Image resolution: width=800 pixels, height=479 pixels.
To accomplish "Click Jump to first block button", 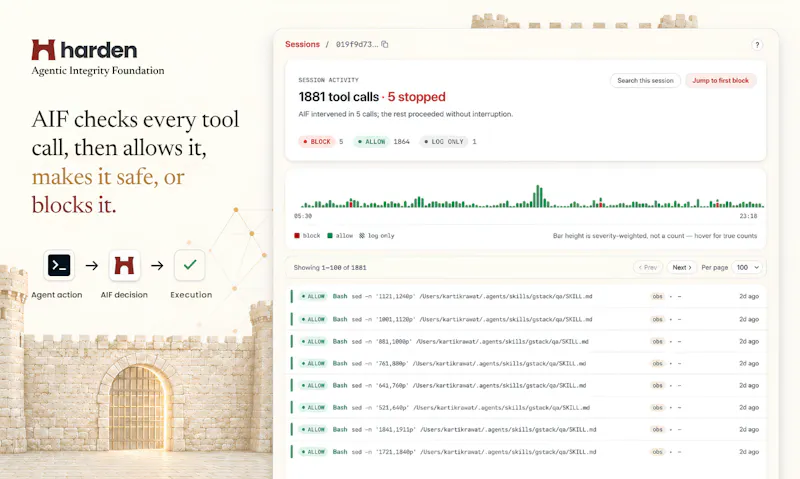I will point(720,81).
